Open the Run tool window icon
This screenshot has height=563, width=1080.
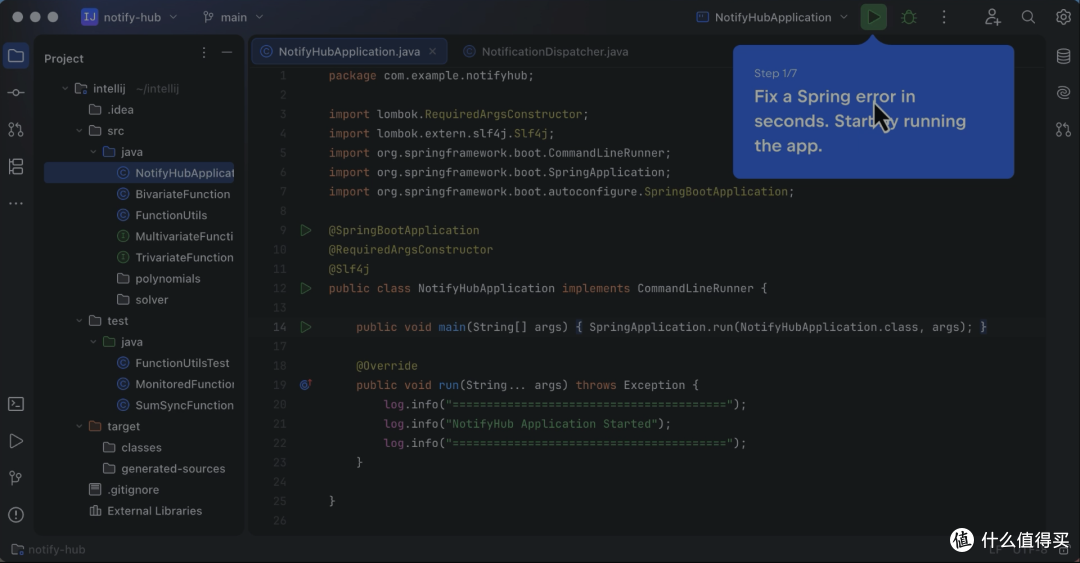pyautogui.click(x=16, y=441)
